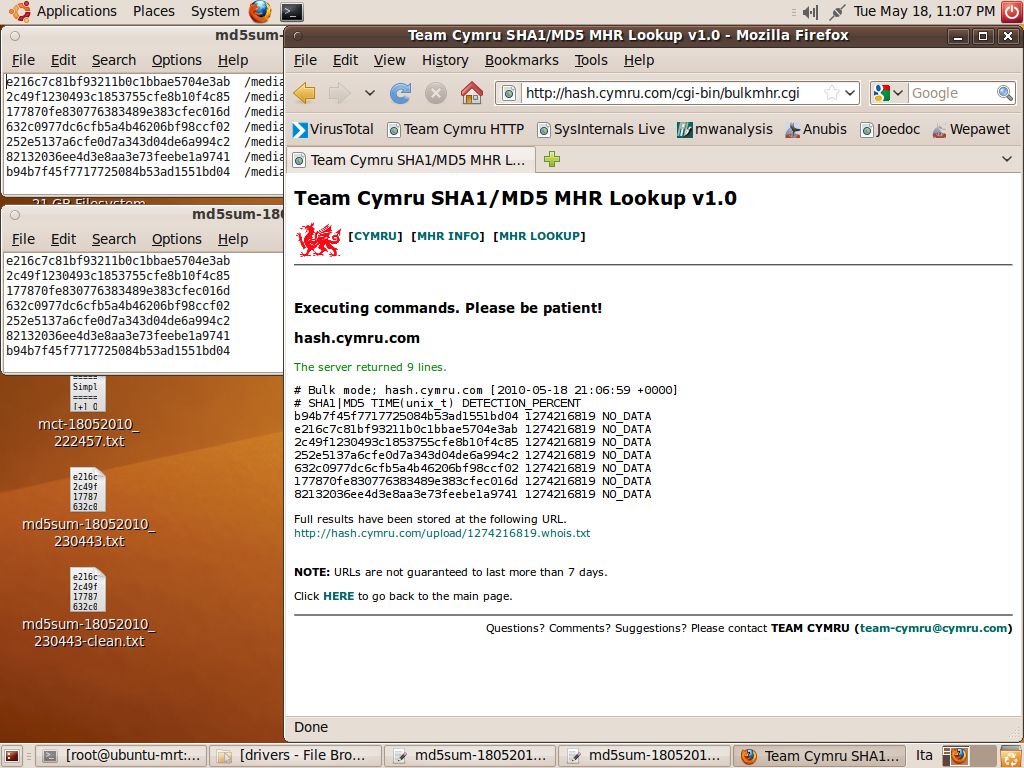Follow the MHR LOOKUP link
Screen dimensions: 1024x768
click(539, 236)
